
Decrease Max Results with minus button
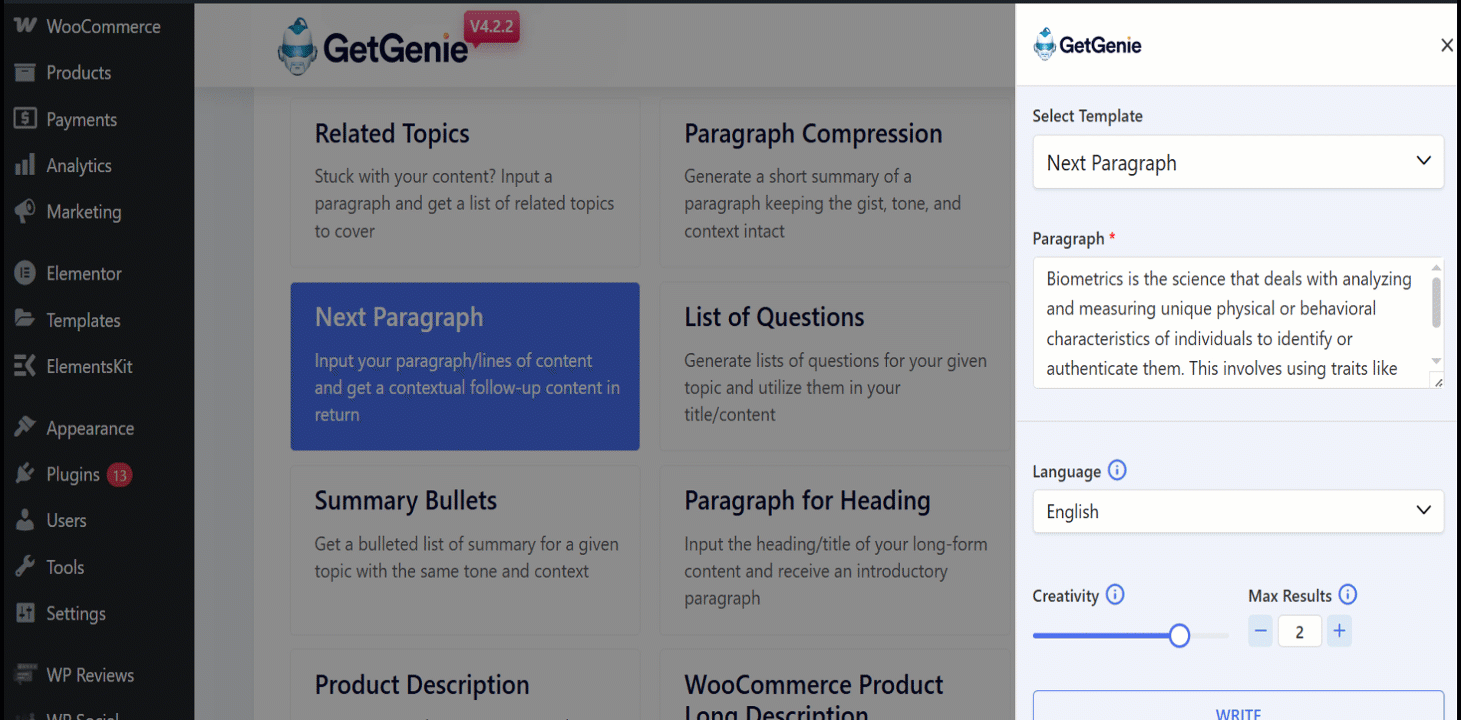1260,631
